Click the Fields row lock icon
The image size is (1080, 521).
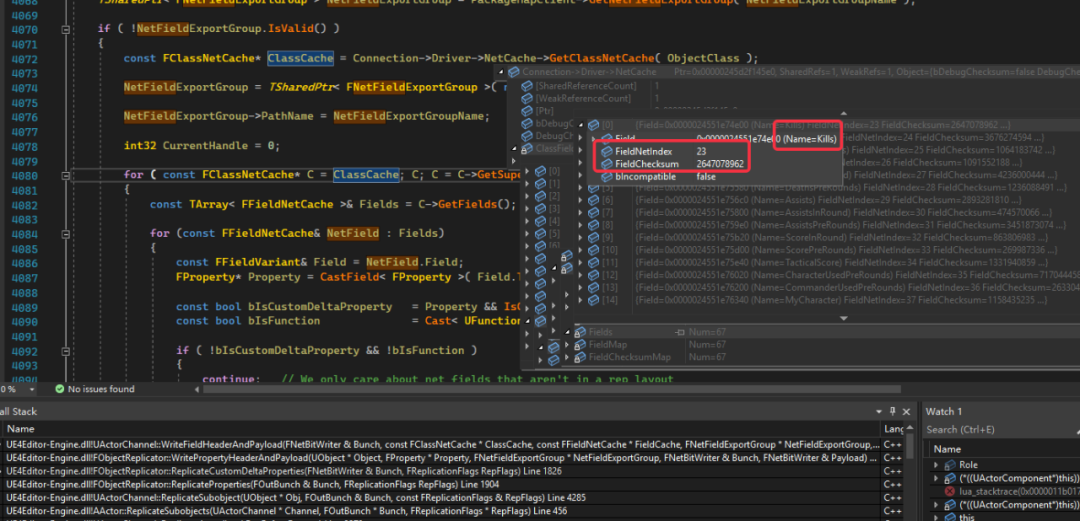click(x=579, y=332)
